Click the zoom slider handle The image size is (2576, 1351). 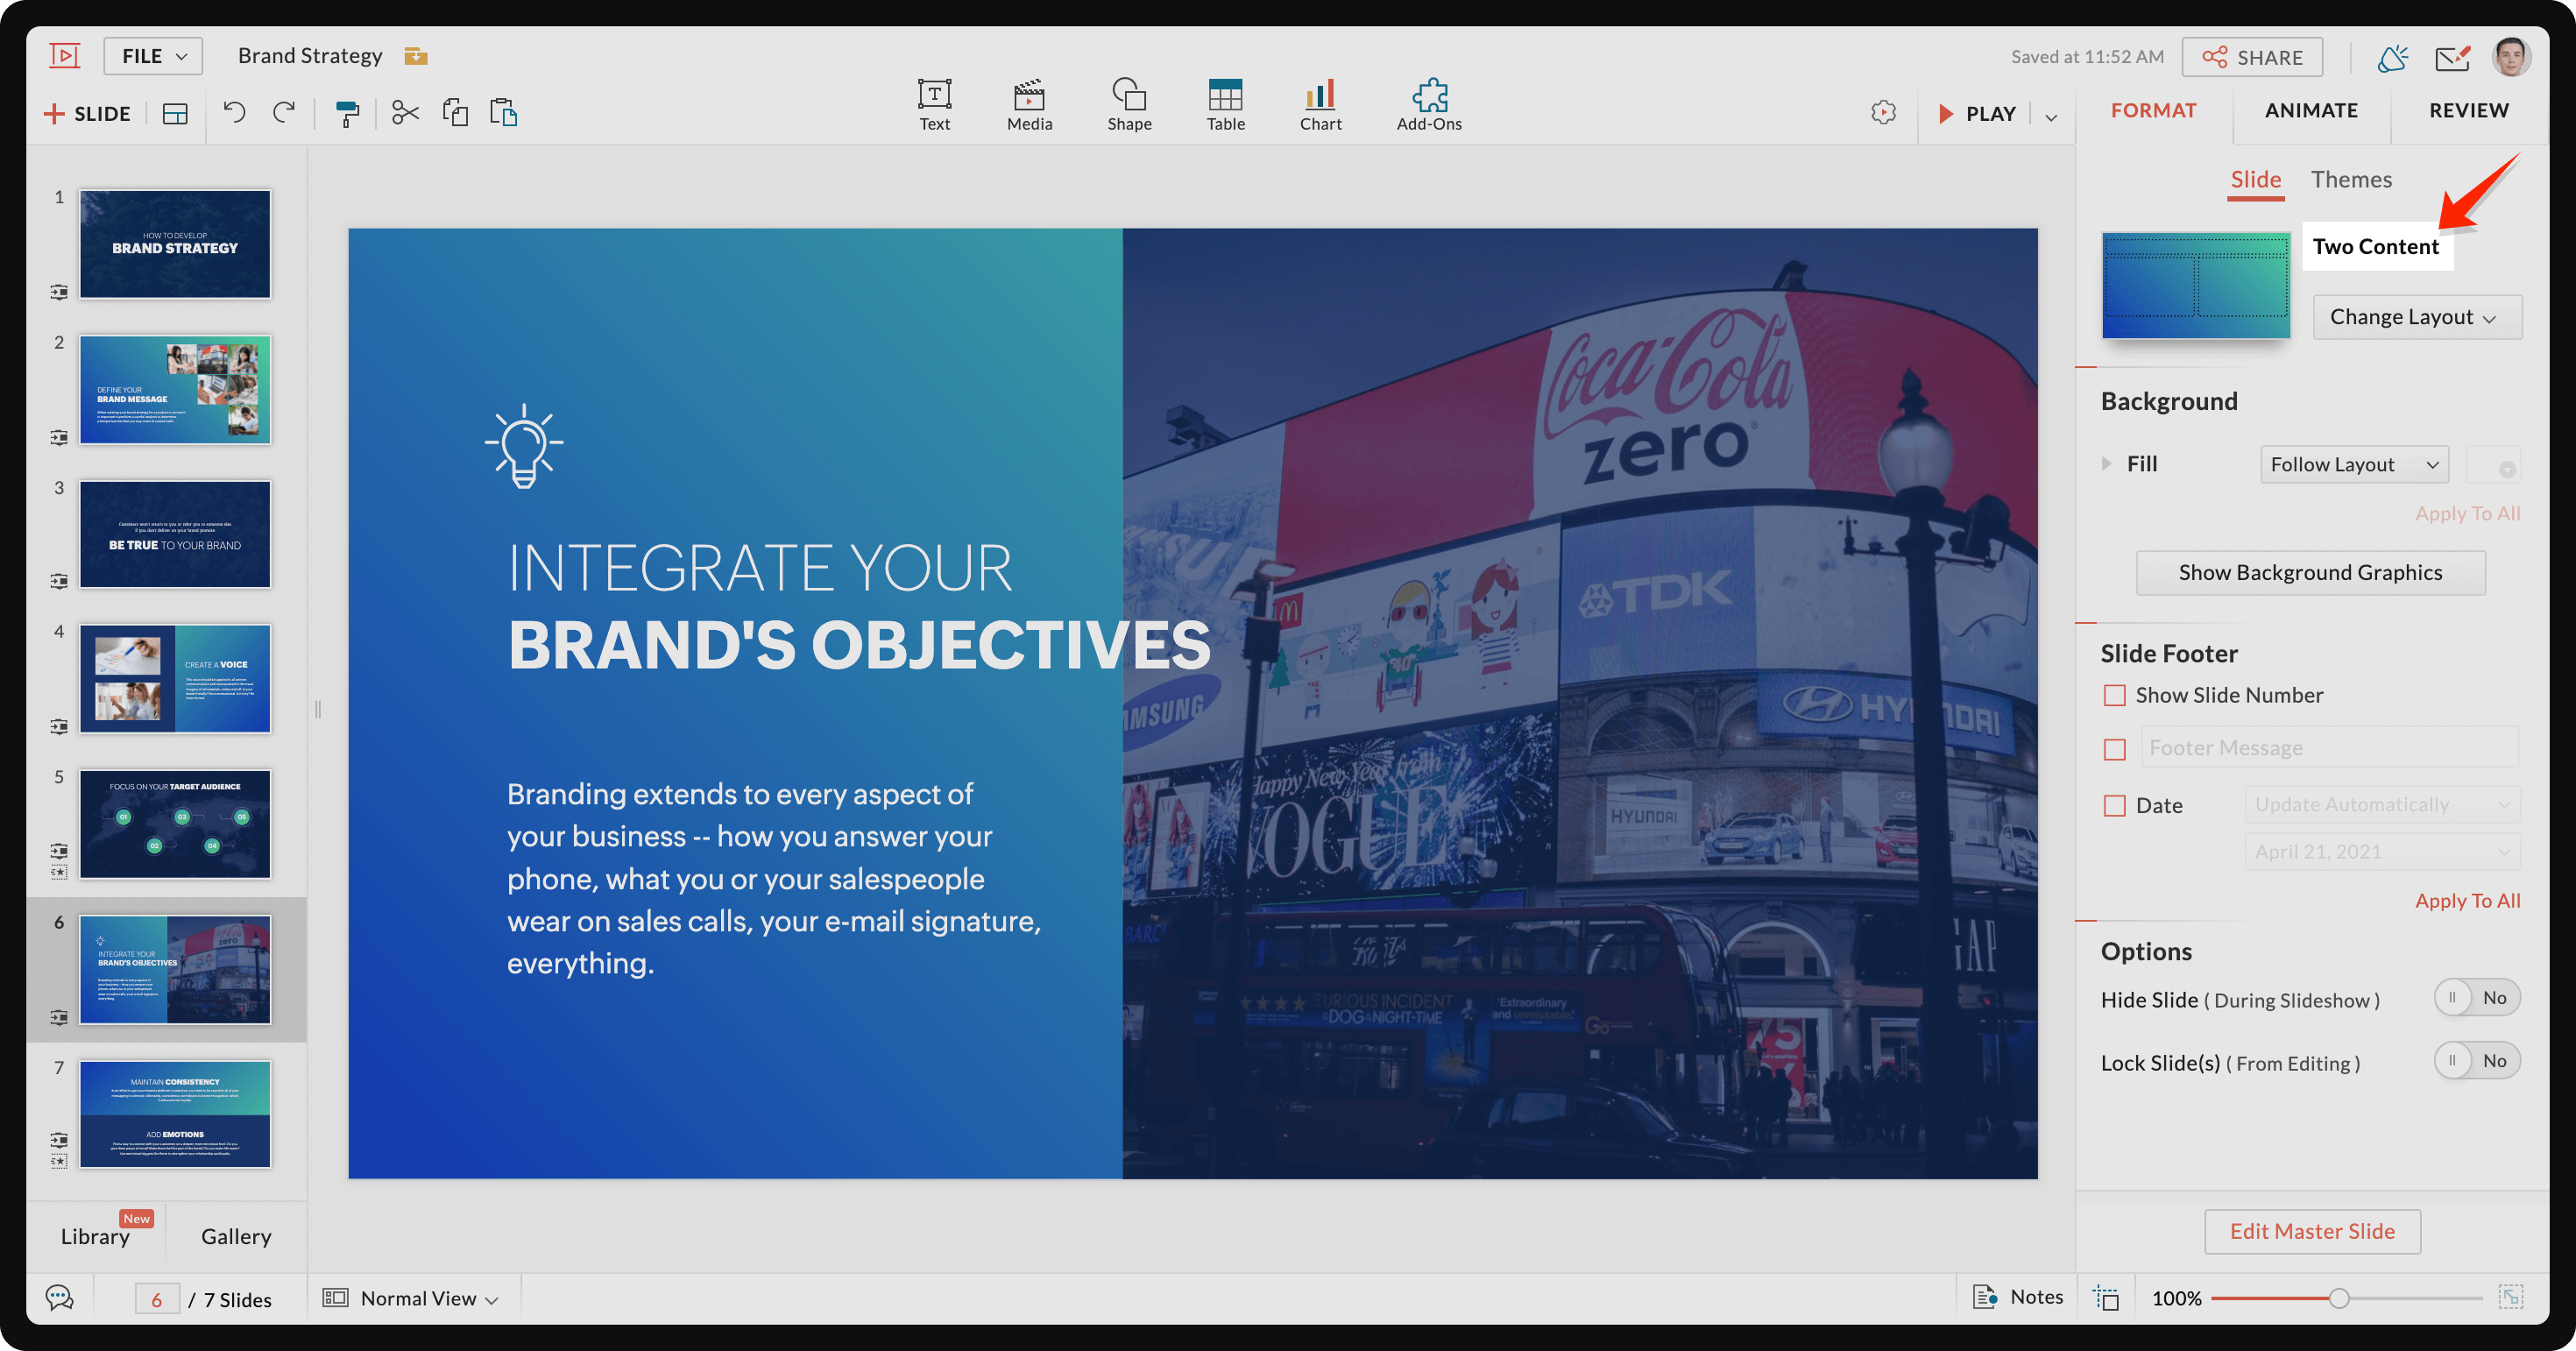pos(2338,1298)
